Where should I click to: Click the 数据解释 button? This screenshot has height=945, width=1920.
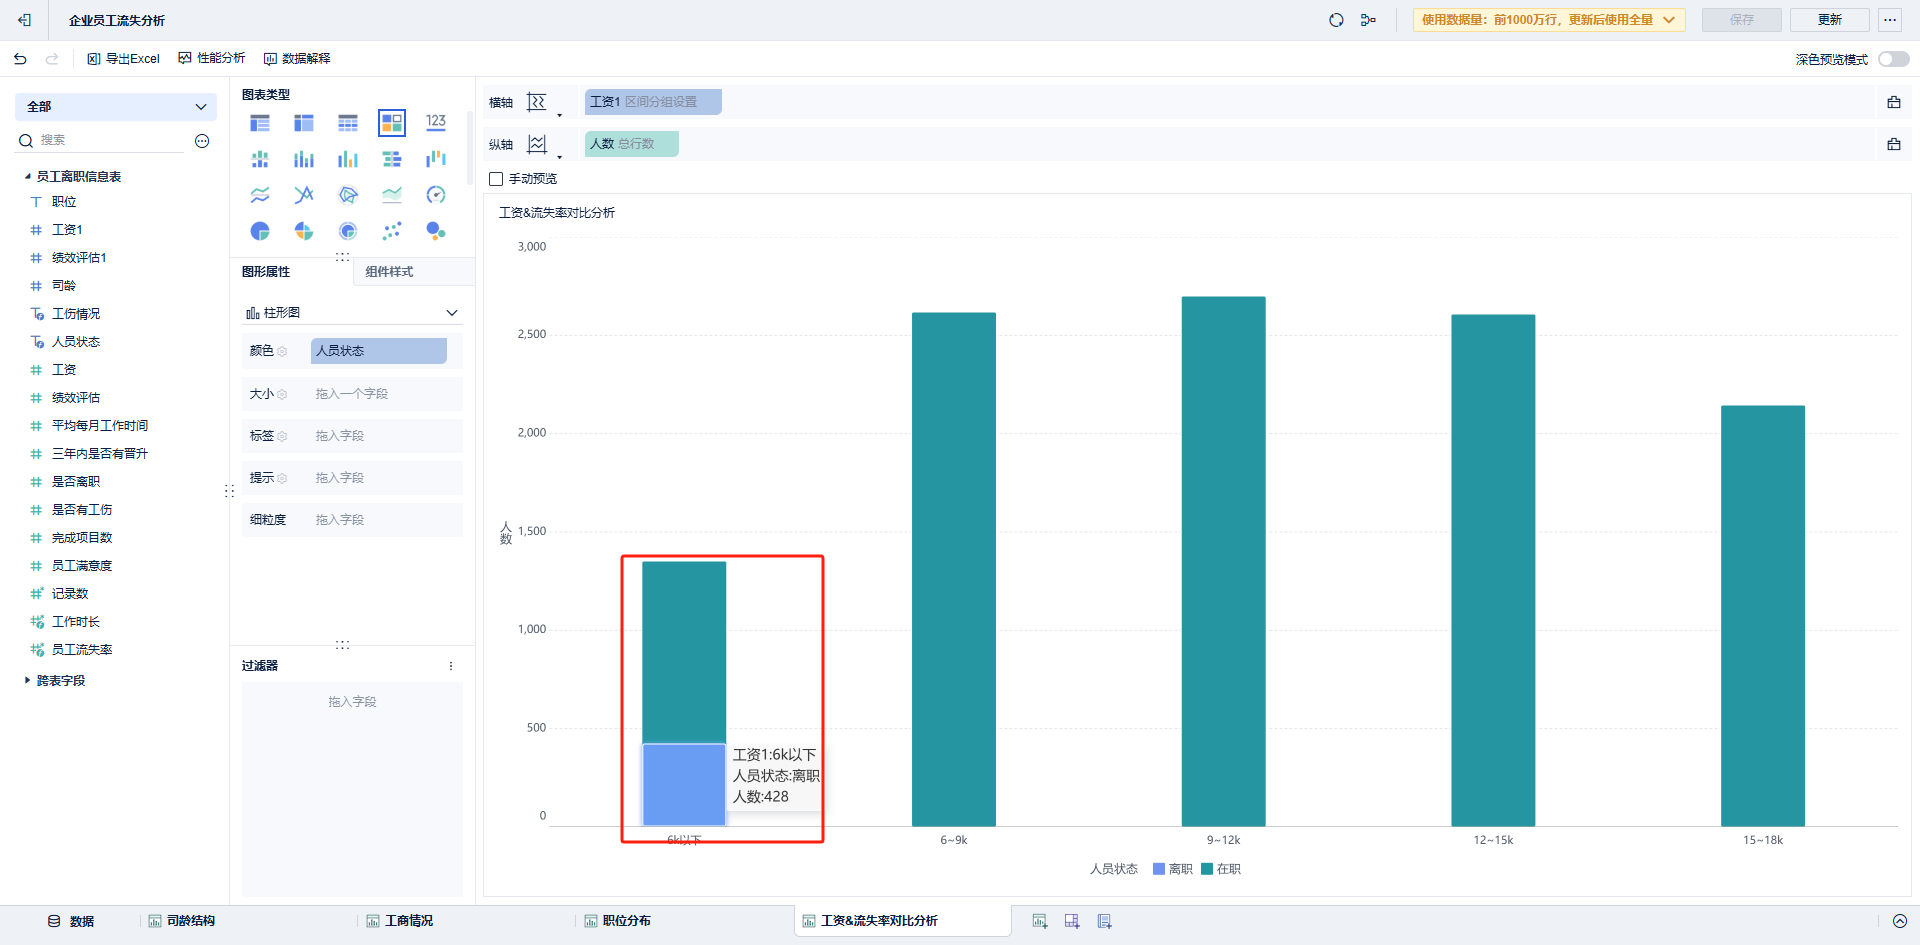(297, 59)
